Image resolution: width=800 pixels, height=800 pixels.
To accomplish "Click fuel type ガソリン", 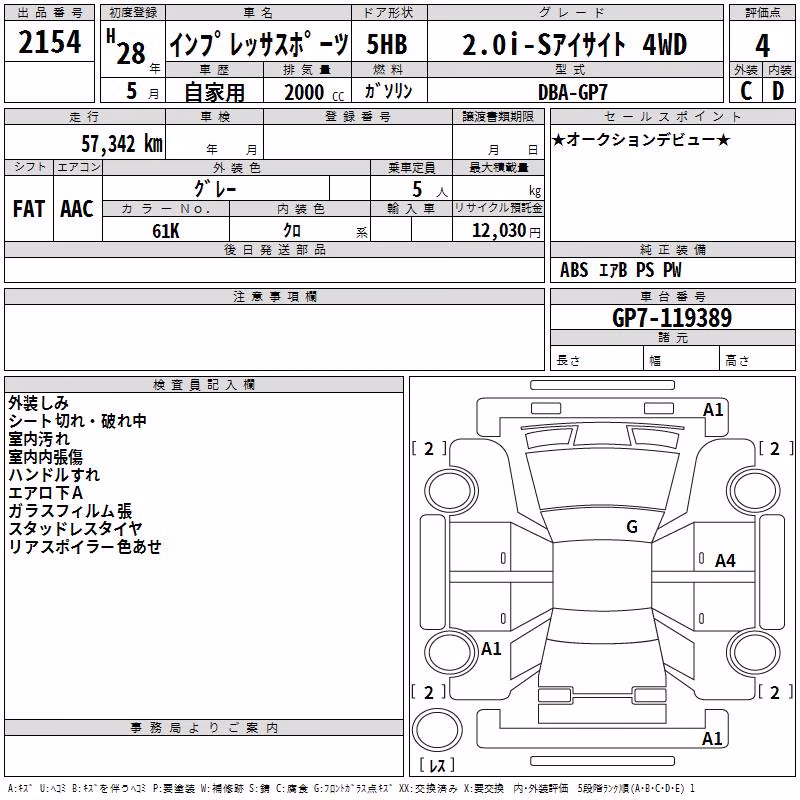I will tap(389, 91).
